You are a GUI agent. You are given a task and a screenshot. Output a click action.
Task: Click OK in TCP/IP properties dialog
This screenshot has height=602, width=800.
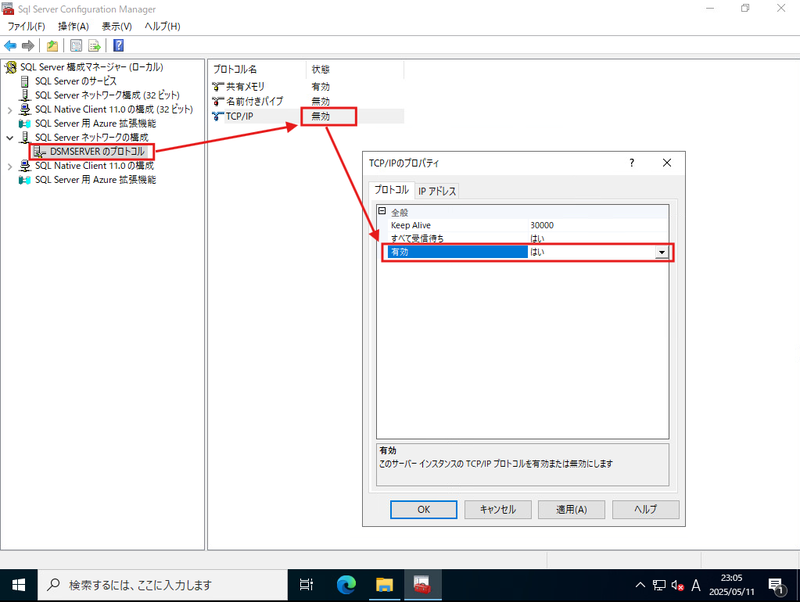click(423, 509)
